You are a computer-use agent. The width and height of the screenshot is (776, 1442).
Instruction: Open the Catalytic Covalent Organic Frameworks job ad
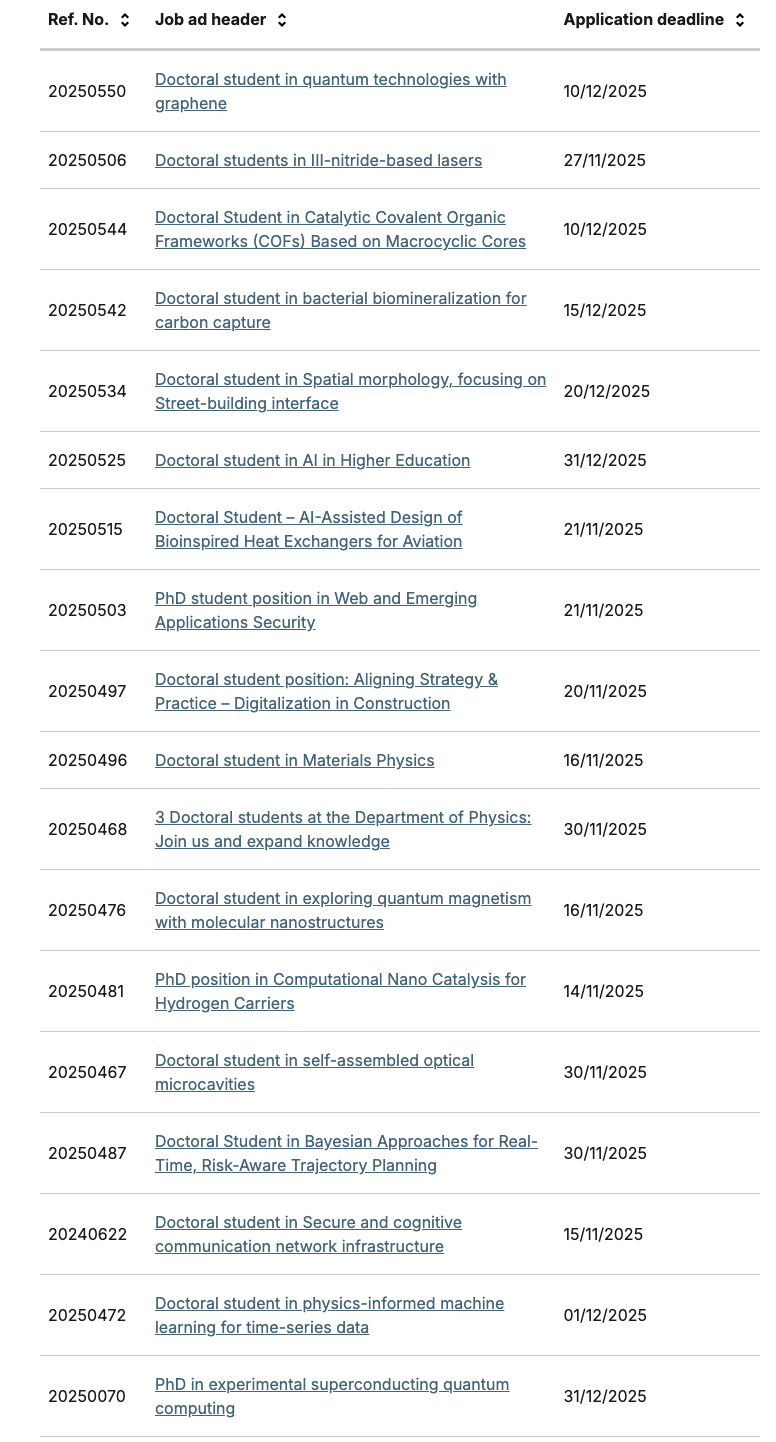point(340,229)
